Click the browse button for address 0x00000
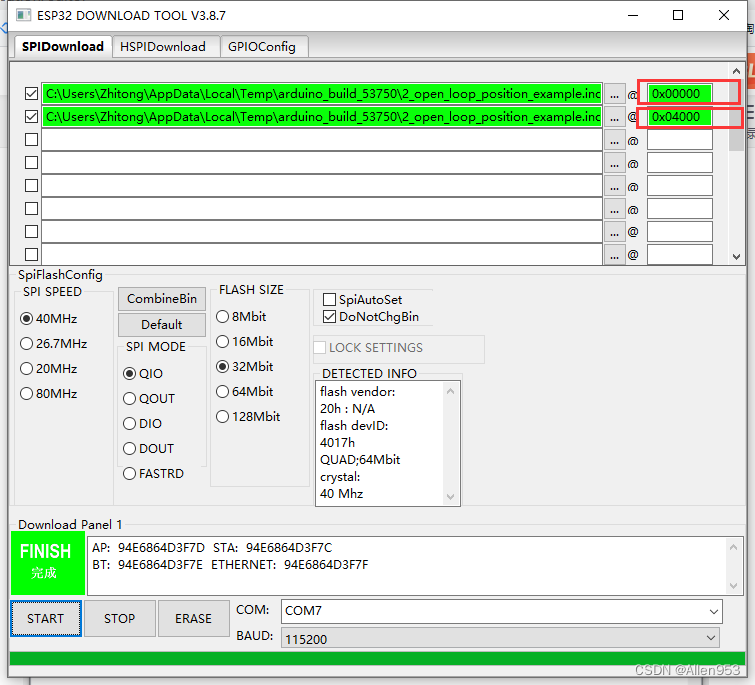755x685 pixels. pyautogui.click(x=614, y=94)
